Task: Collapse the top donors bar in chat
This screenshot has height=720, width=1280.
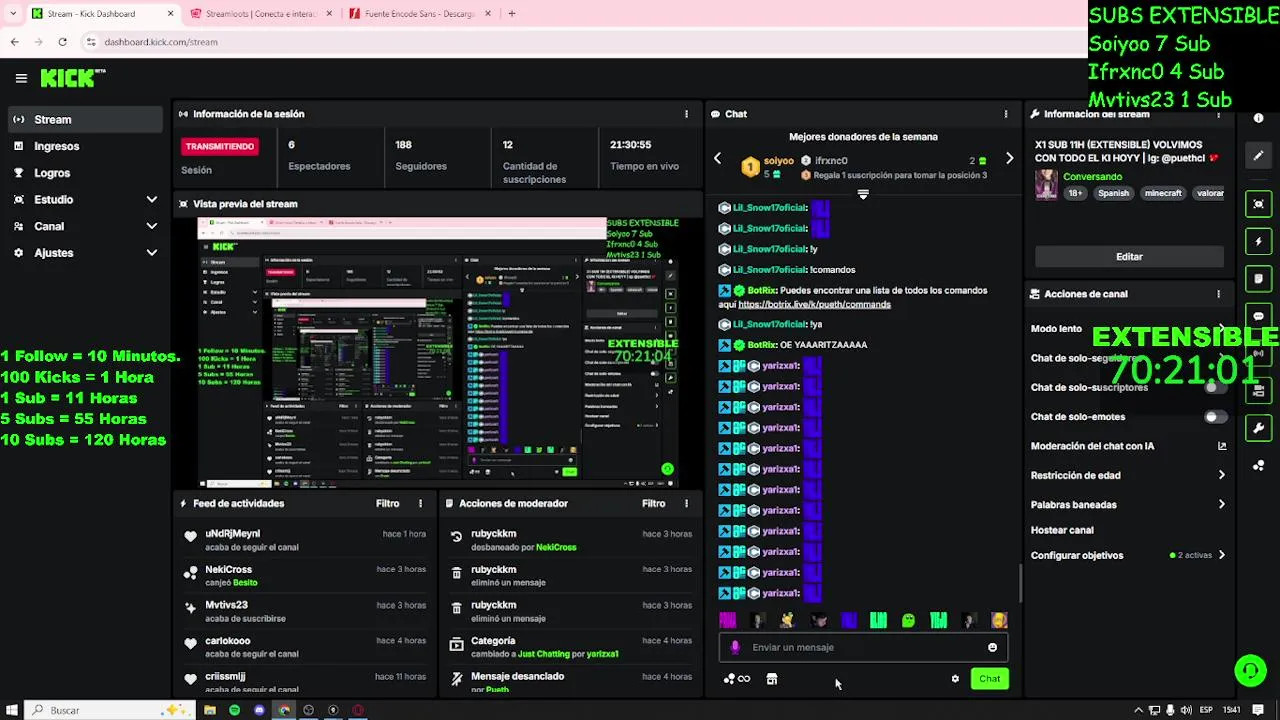Action: (x=863, y=195)
